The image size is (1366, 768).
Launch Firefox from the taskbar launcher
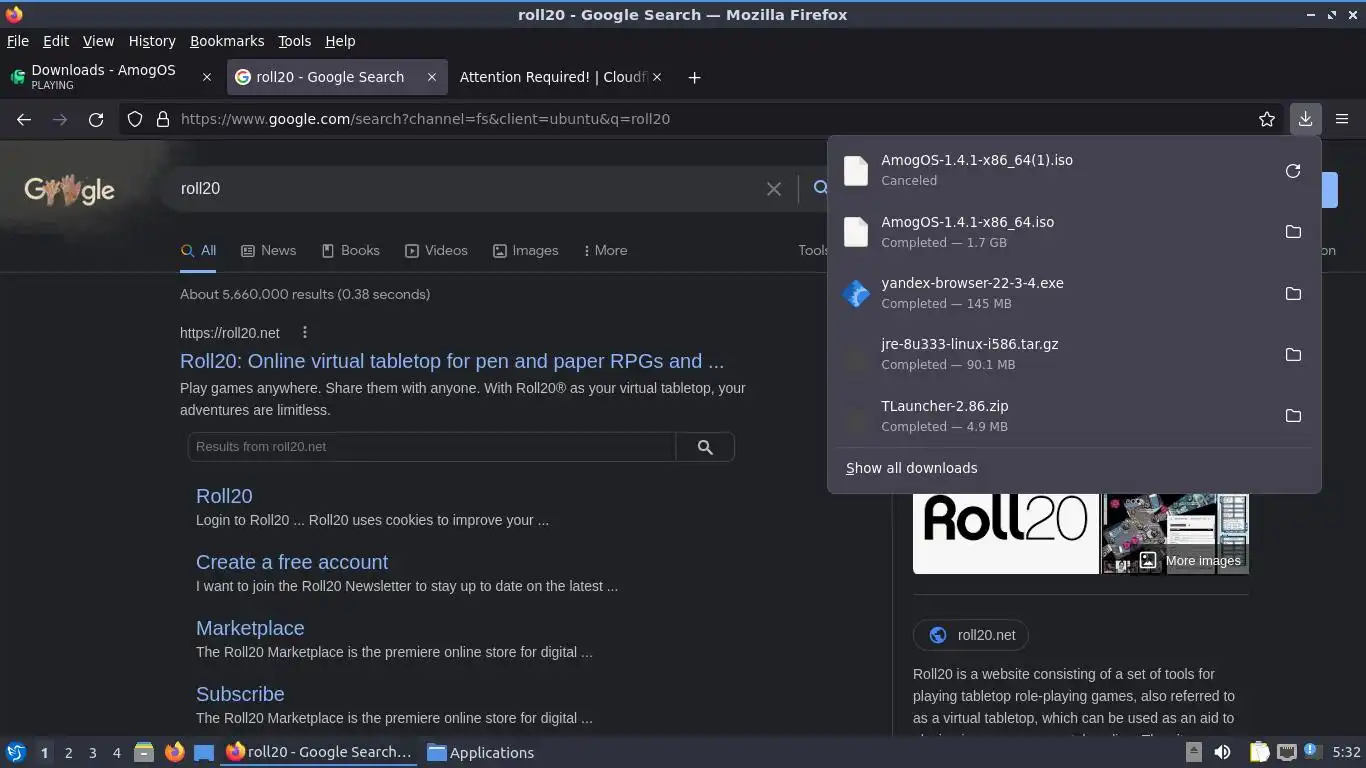(x=174, y=752)
